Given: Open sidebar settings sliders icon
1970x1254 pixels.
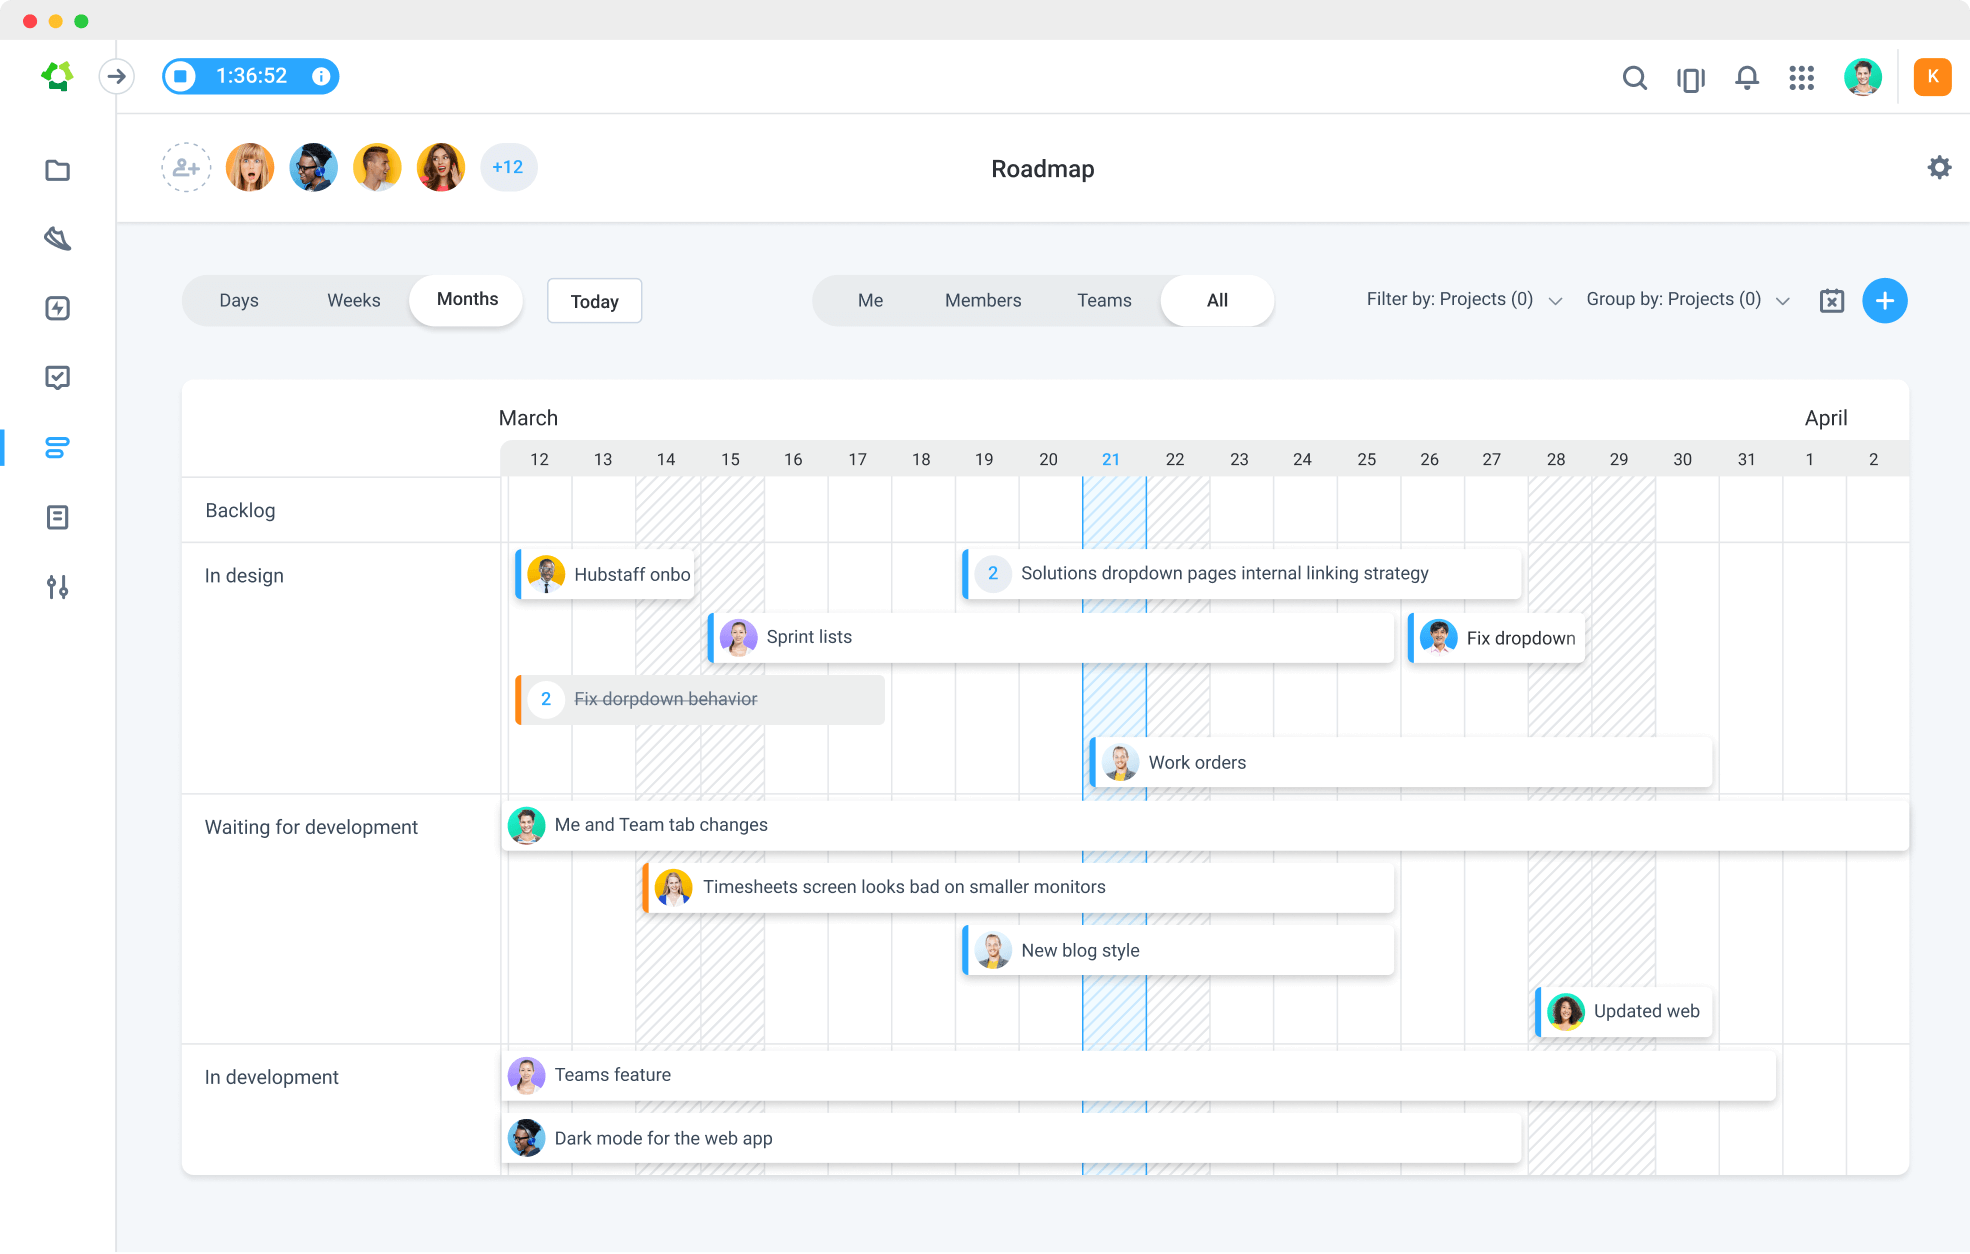Looking at the screenshot, I should click(57, 587).
